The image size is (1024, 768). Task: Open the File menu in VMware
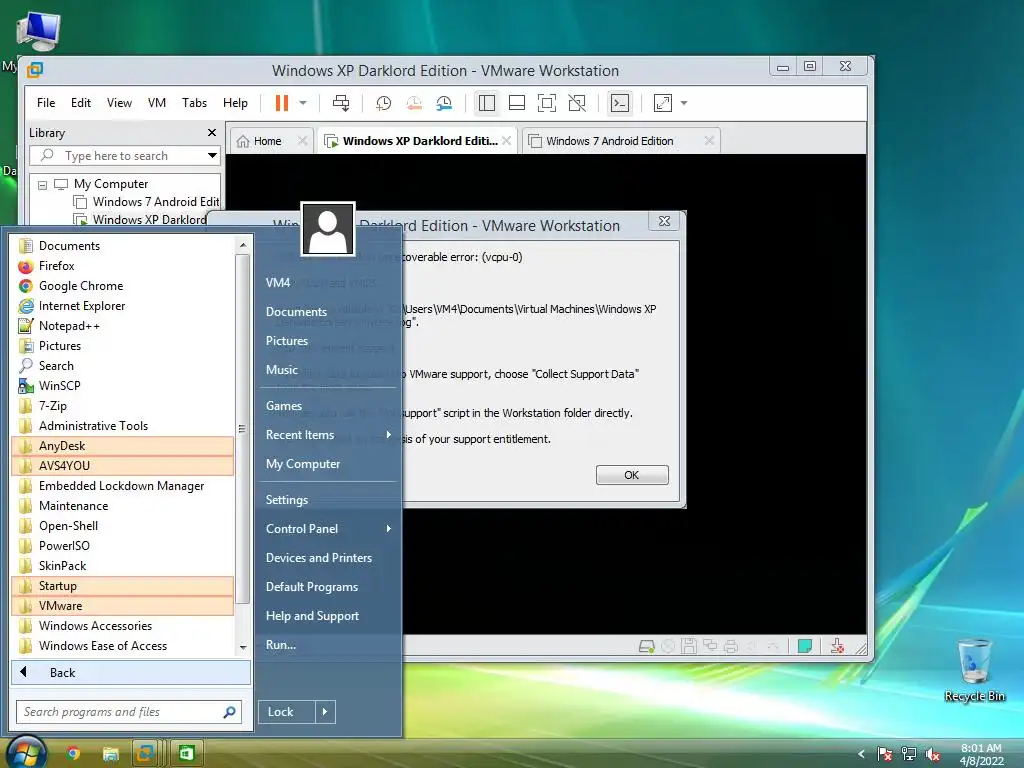pos(46,103)
